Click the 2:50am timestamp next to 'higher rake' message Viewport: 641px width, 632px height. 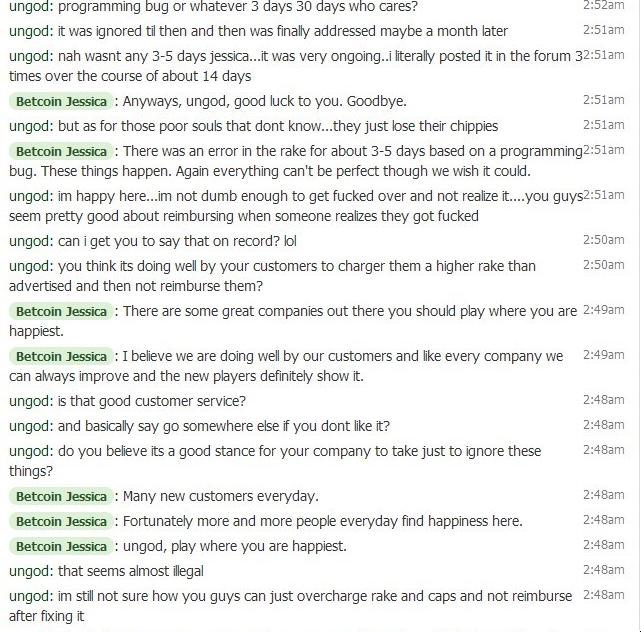pyautogui.click(x=603, y=265)
